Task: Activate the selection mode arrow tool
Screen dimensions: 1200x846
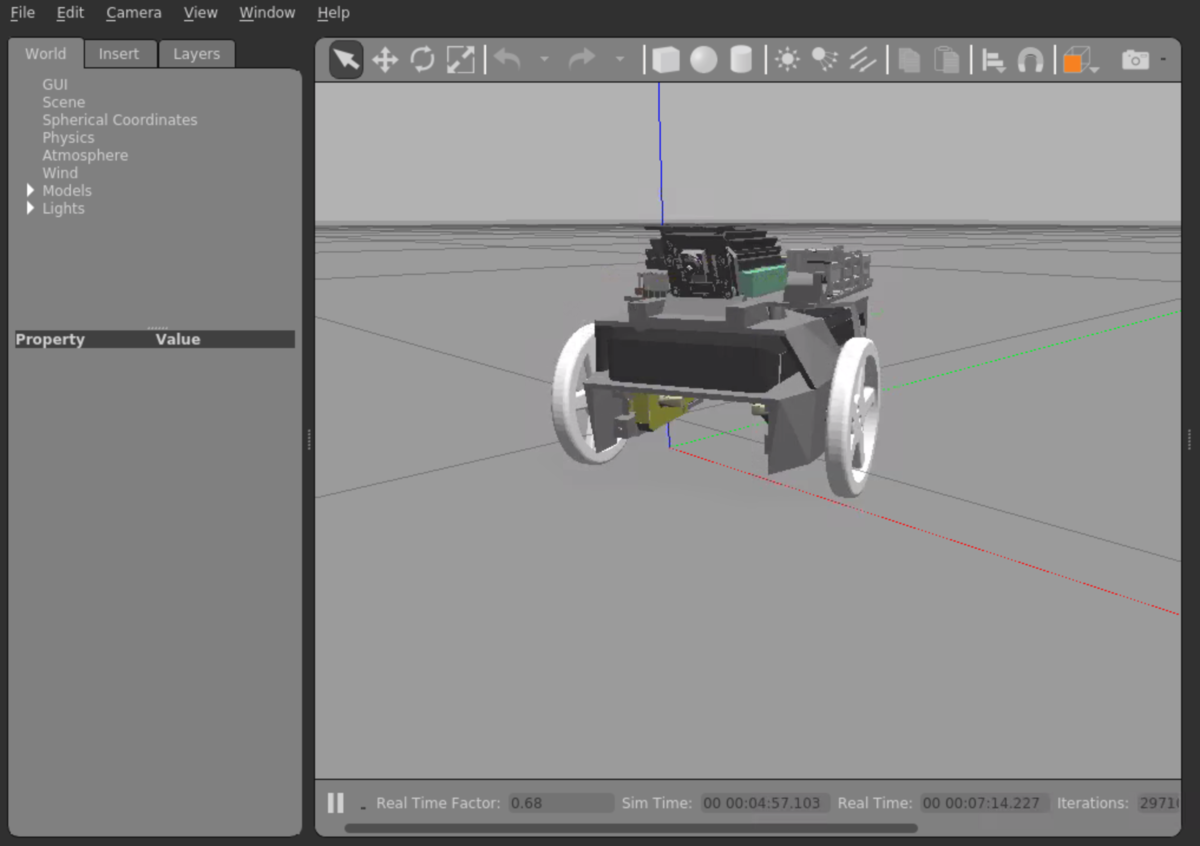Action: coord(346,60)
